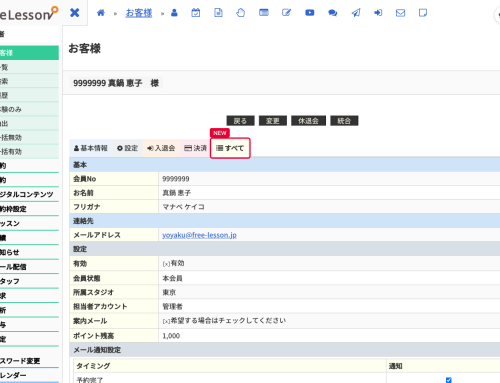This screenshot has height=383, width=500.
Task: Open デジタルコンテンツ in the sidebar
Action: (x=29, y=194)
